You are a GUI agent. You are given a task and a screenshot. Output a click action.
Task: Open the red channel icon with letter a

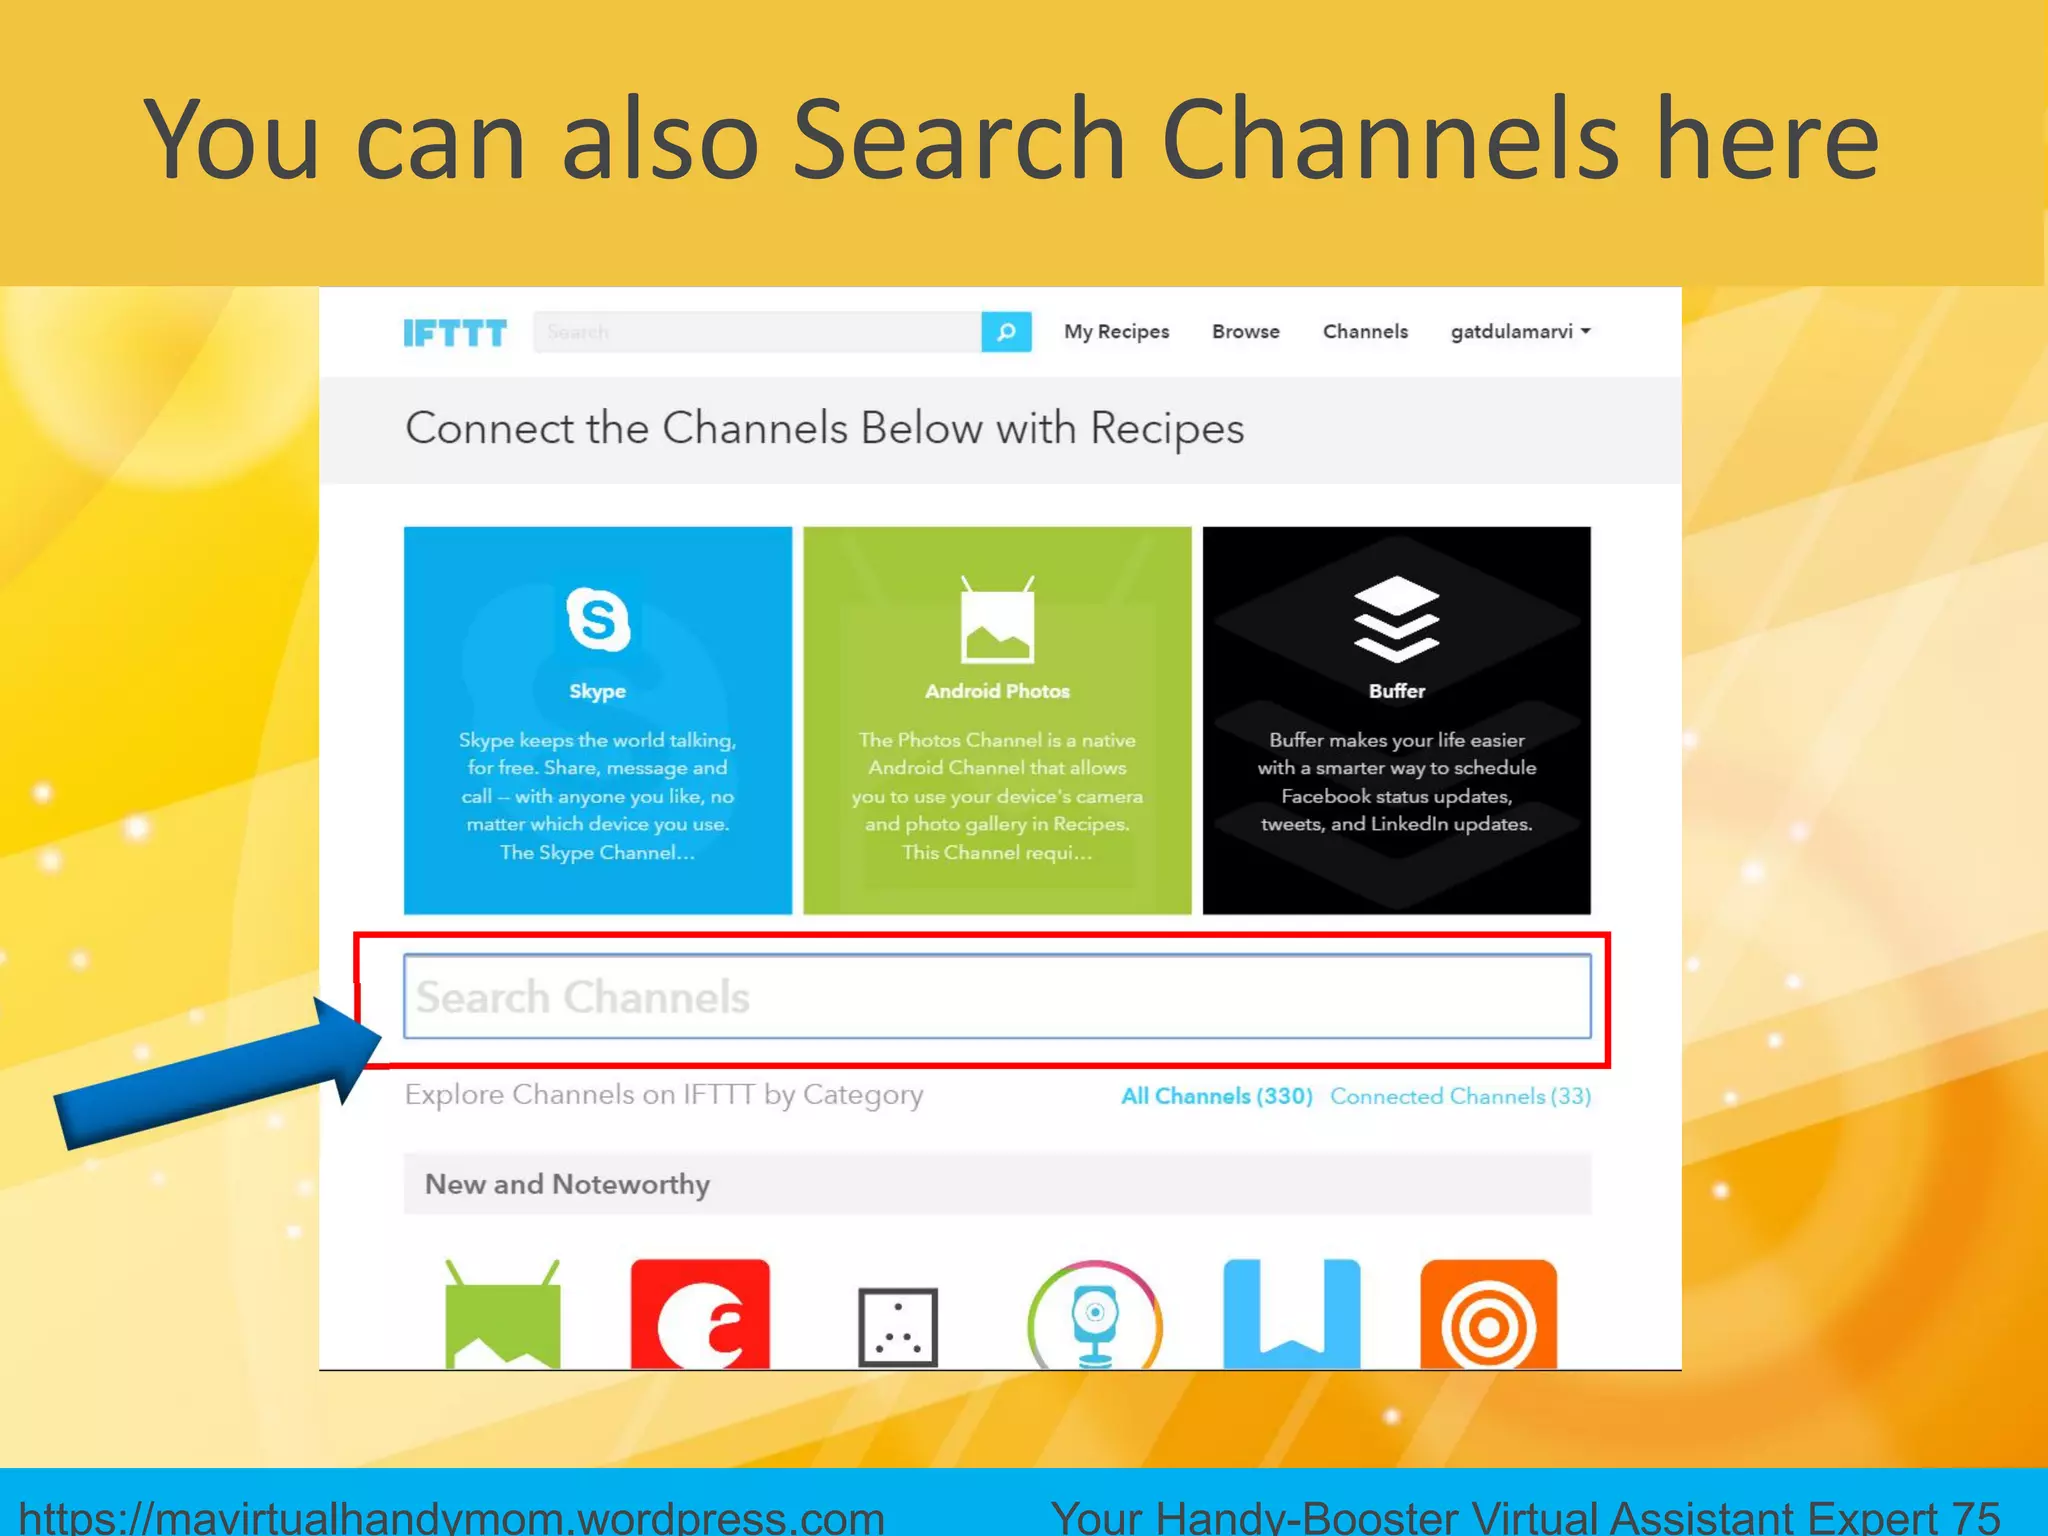700,1314
